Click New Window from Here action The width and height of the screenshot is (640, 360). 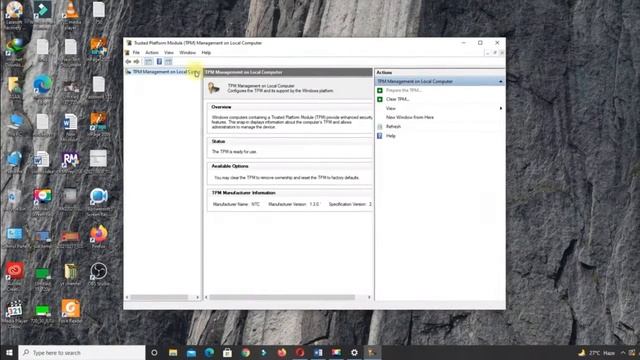[x=410, y=118]
